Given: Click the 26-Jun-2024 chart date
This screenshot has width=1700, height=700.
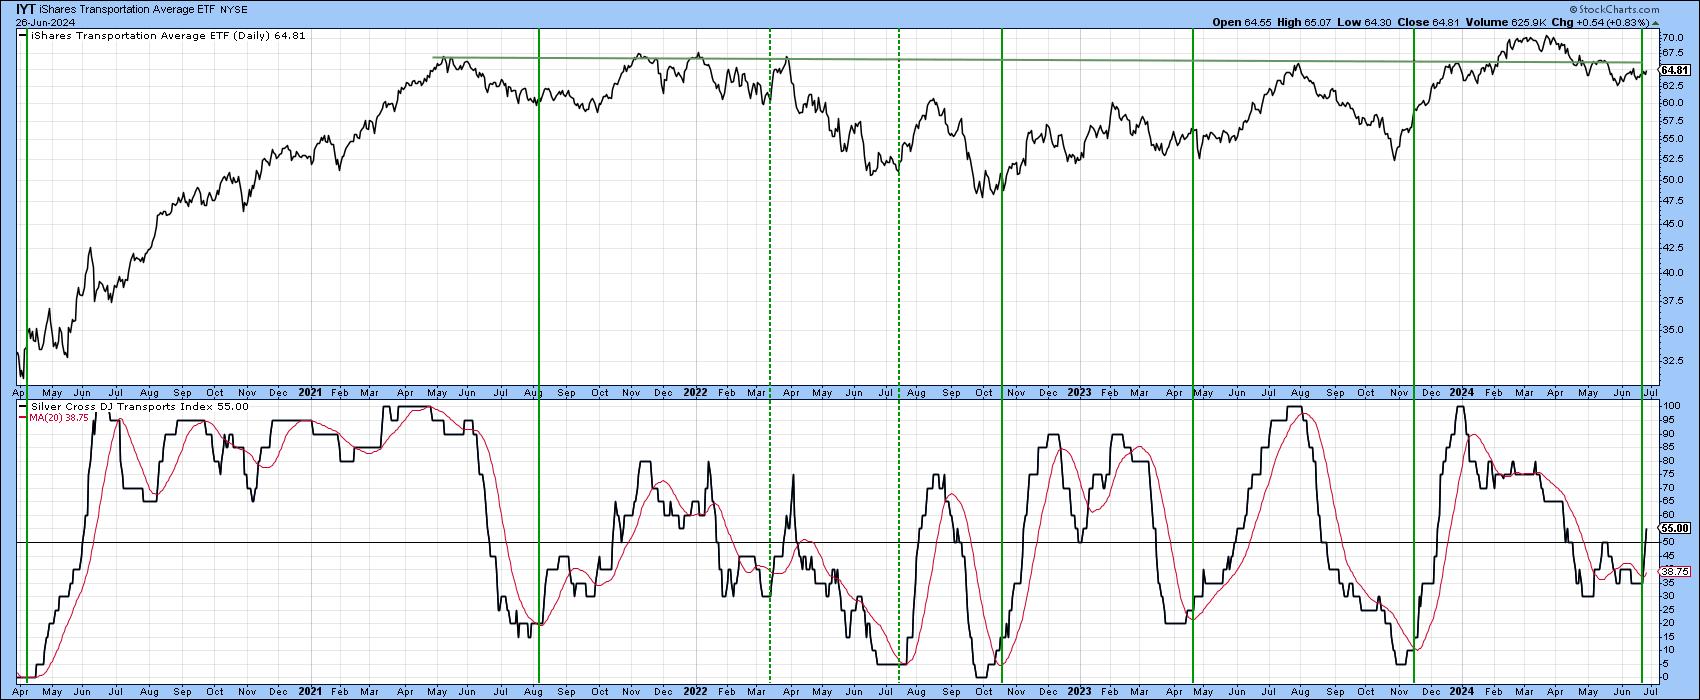Looking at the screenshot, I should [x=44, y=21].
